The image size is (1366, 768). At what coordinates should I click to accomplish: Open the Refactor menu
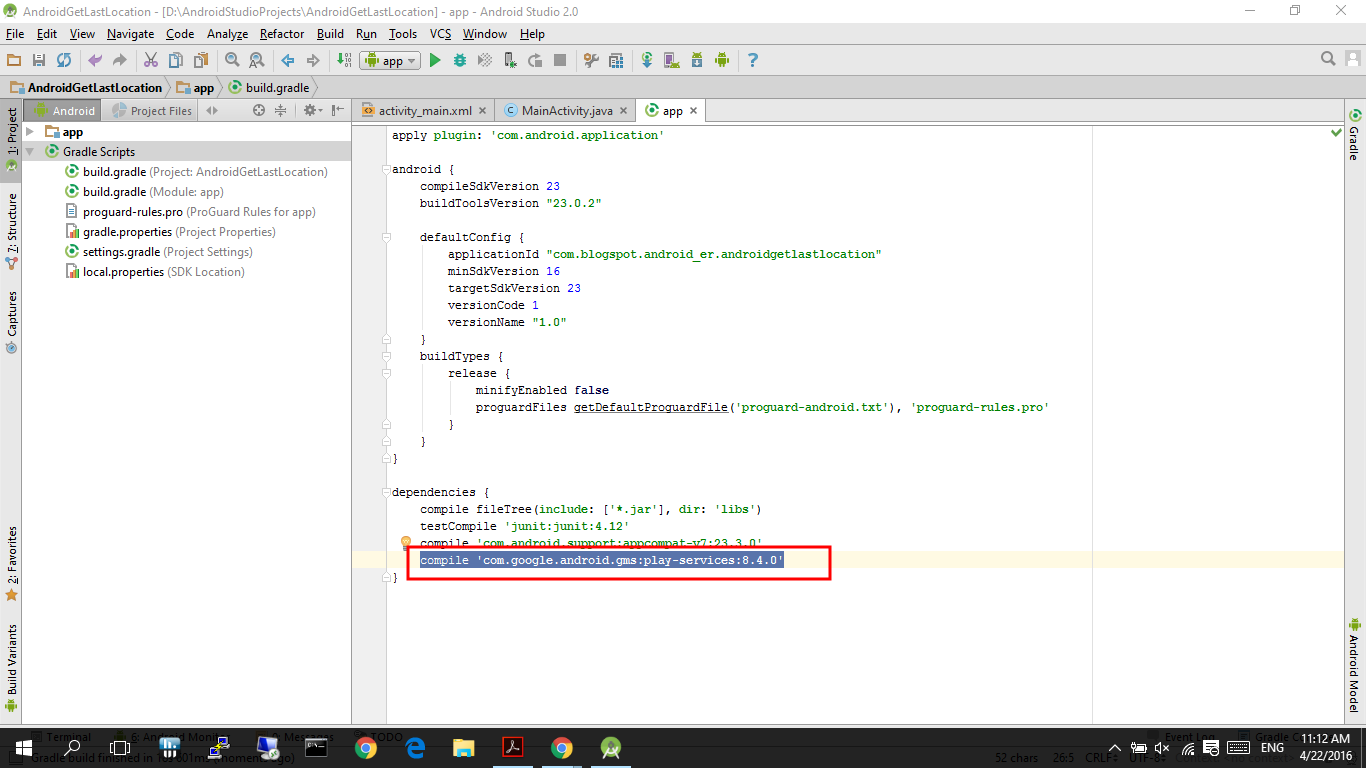[x=282, y=33]
